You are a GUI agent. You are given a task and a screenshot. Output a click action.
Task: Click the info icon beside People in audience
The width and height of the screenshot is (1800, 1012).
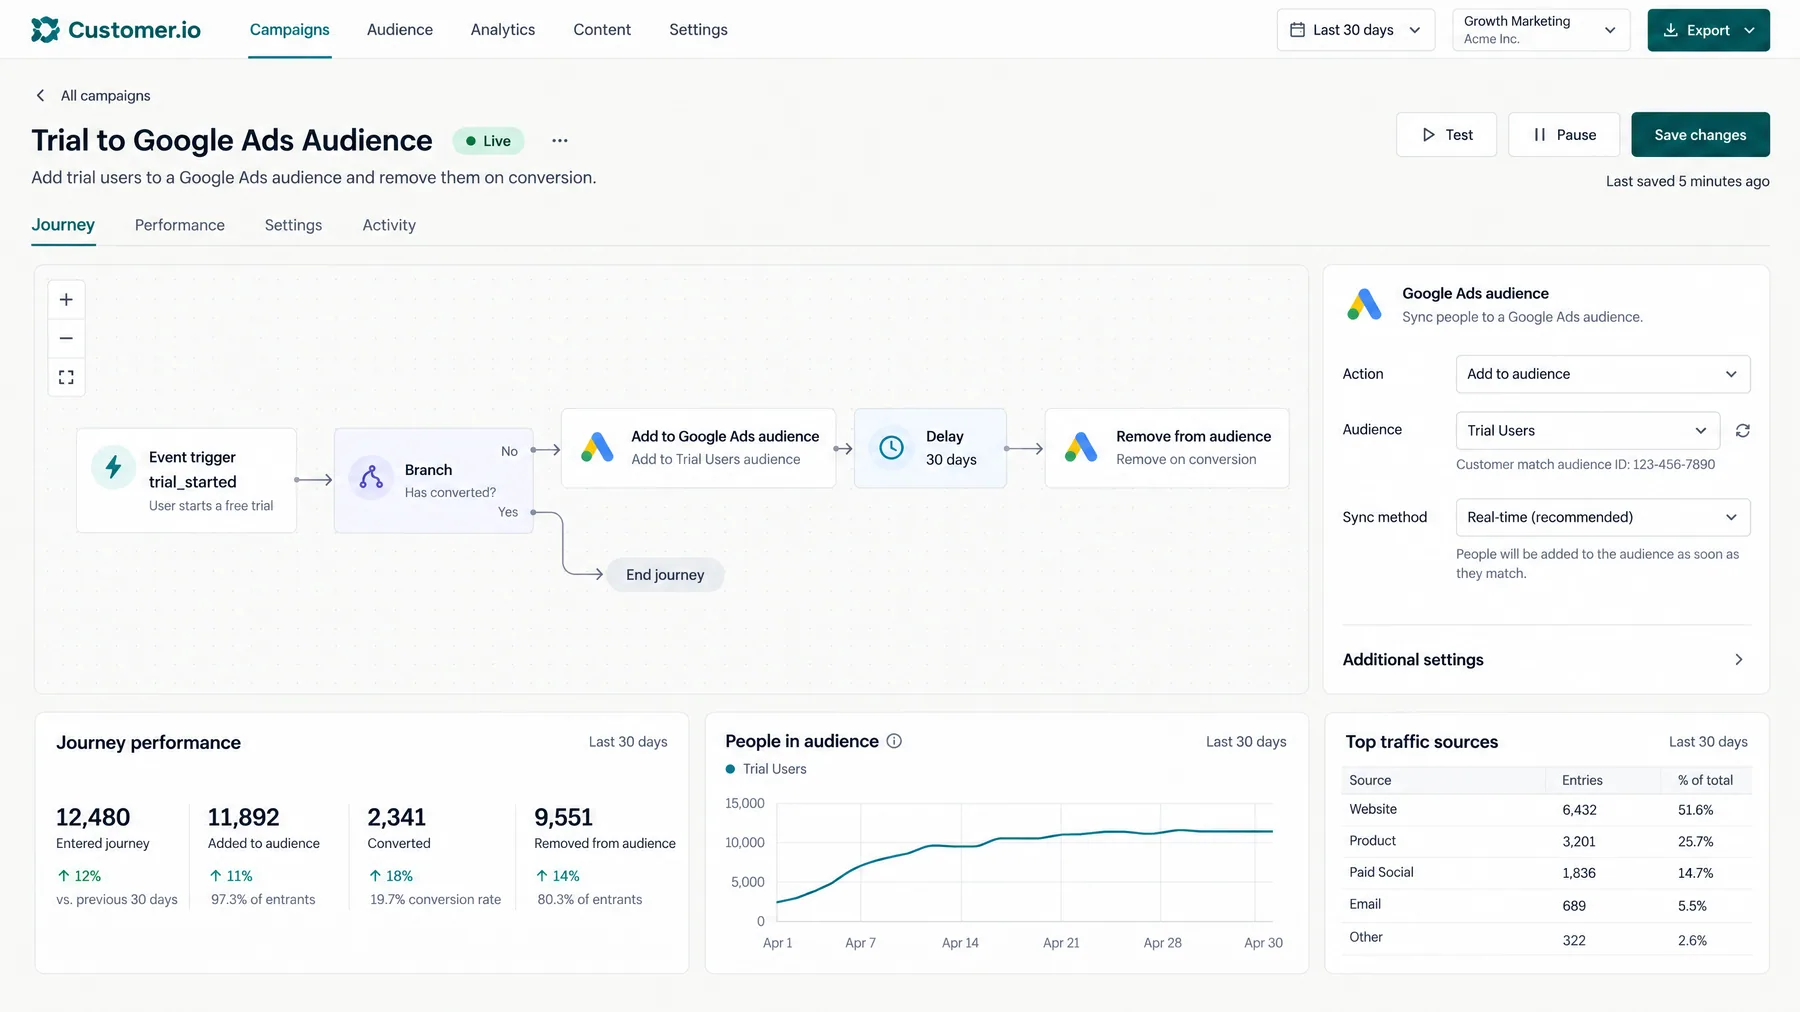coord(894,741)
